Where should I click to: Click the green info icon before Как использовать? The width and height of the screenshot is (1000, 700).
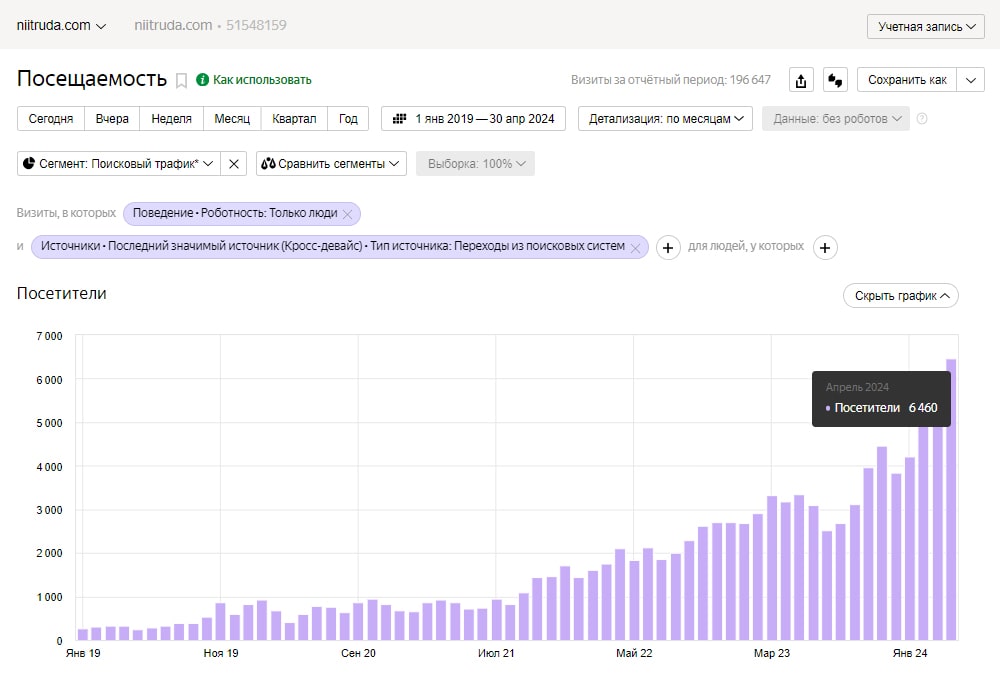point(202,80)
